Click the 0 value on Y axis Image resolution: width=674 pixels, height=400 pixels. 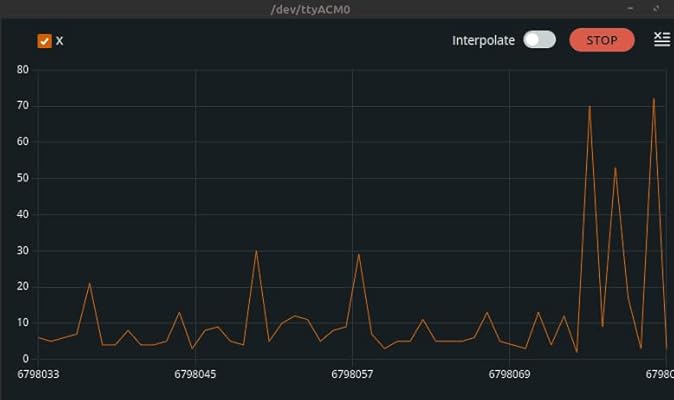point(25,359)
